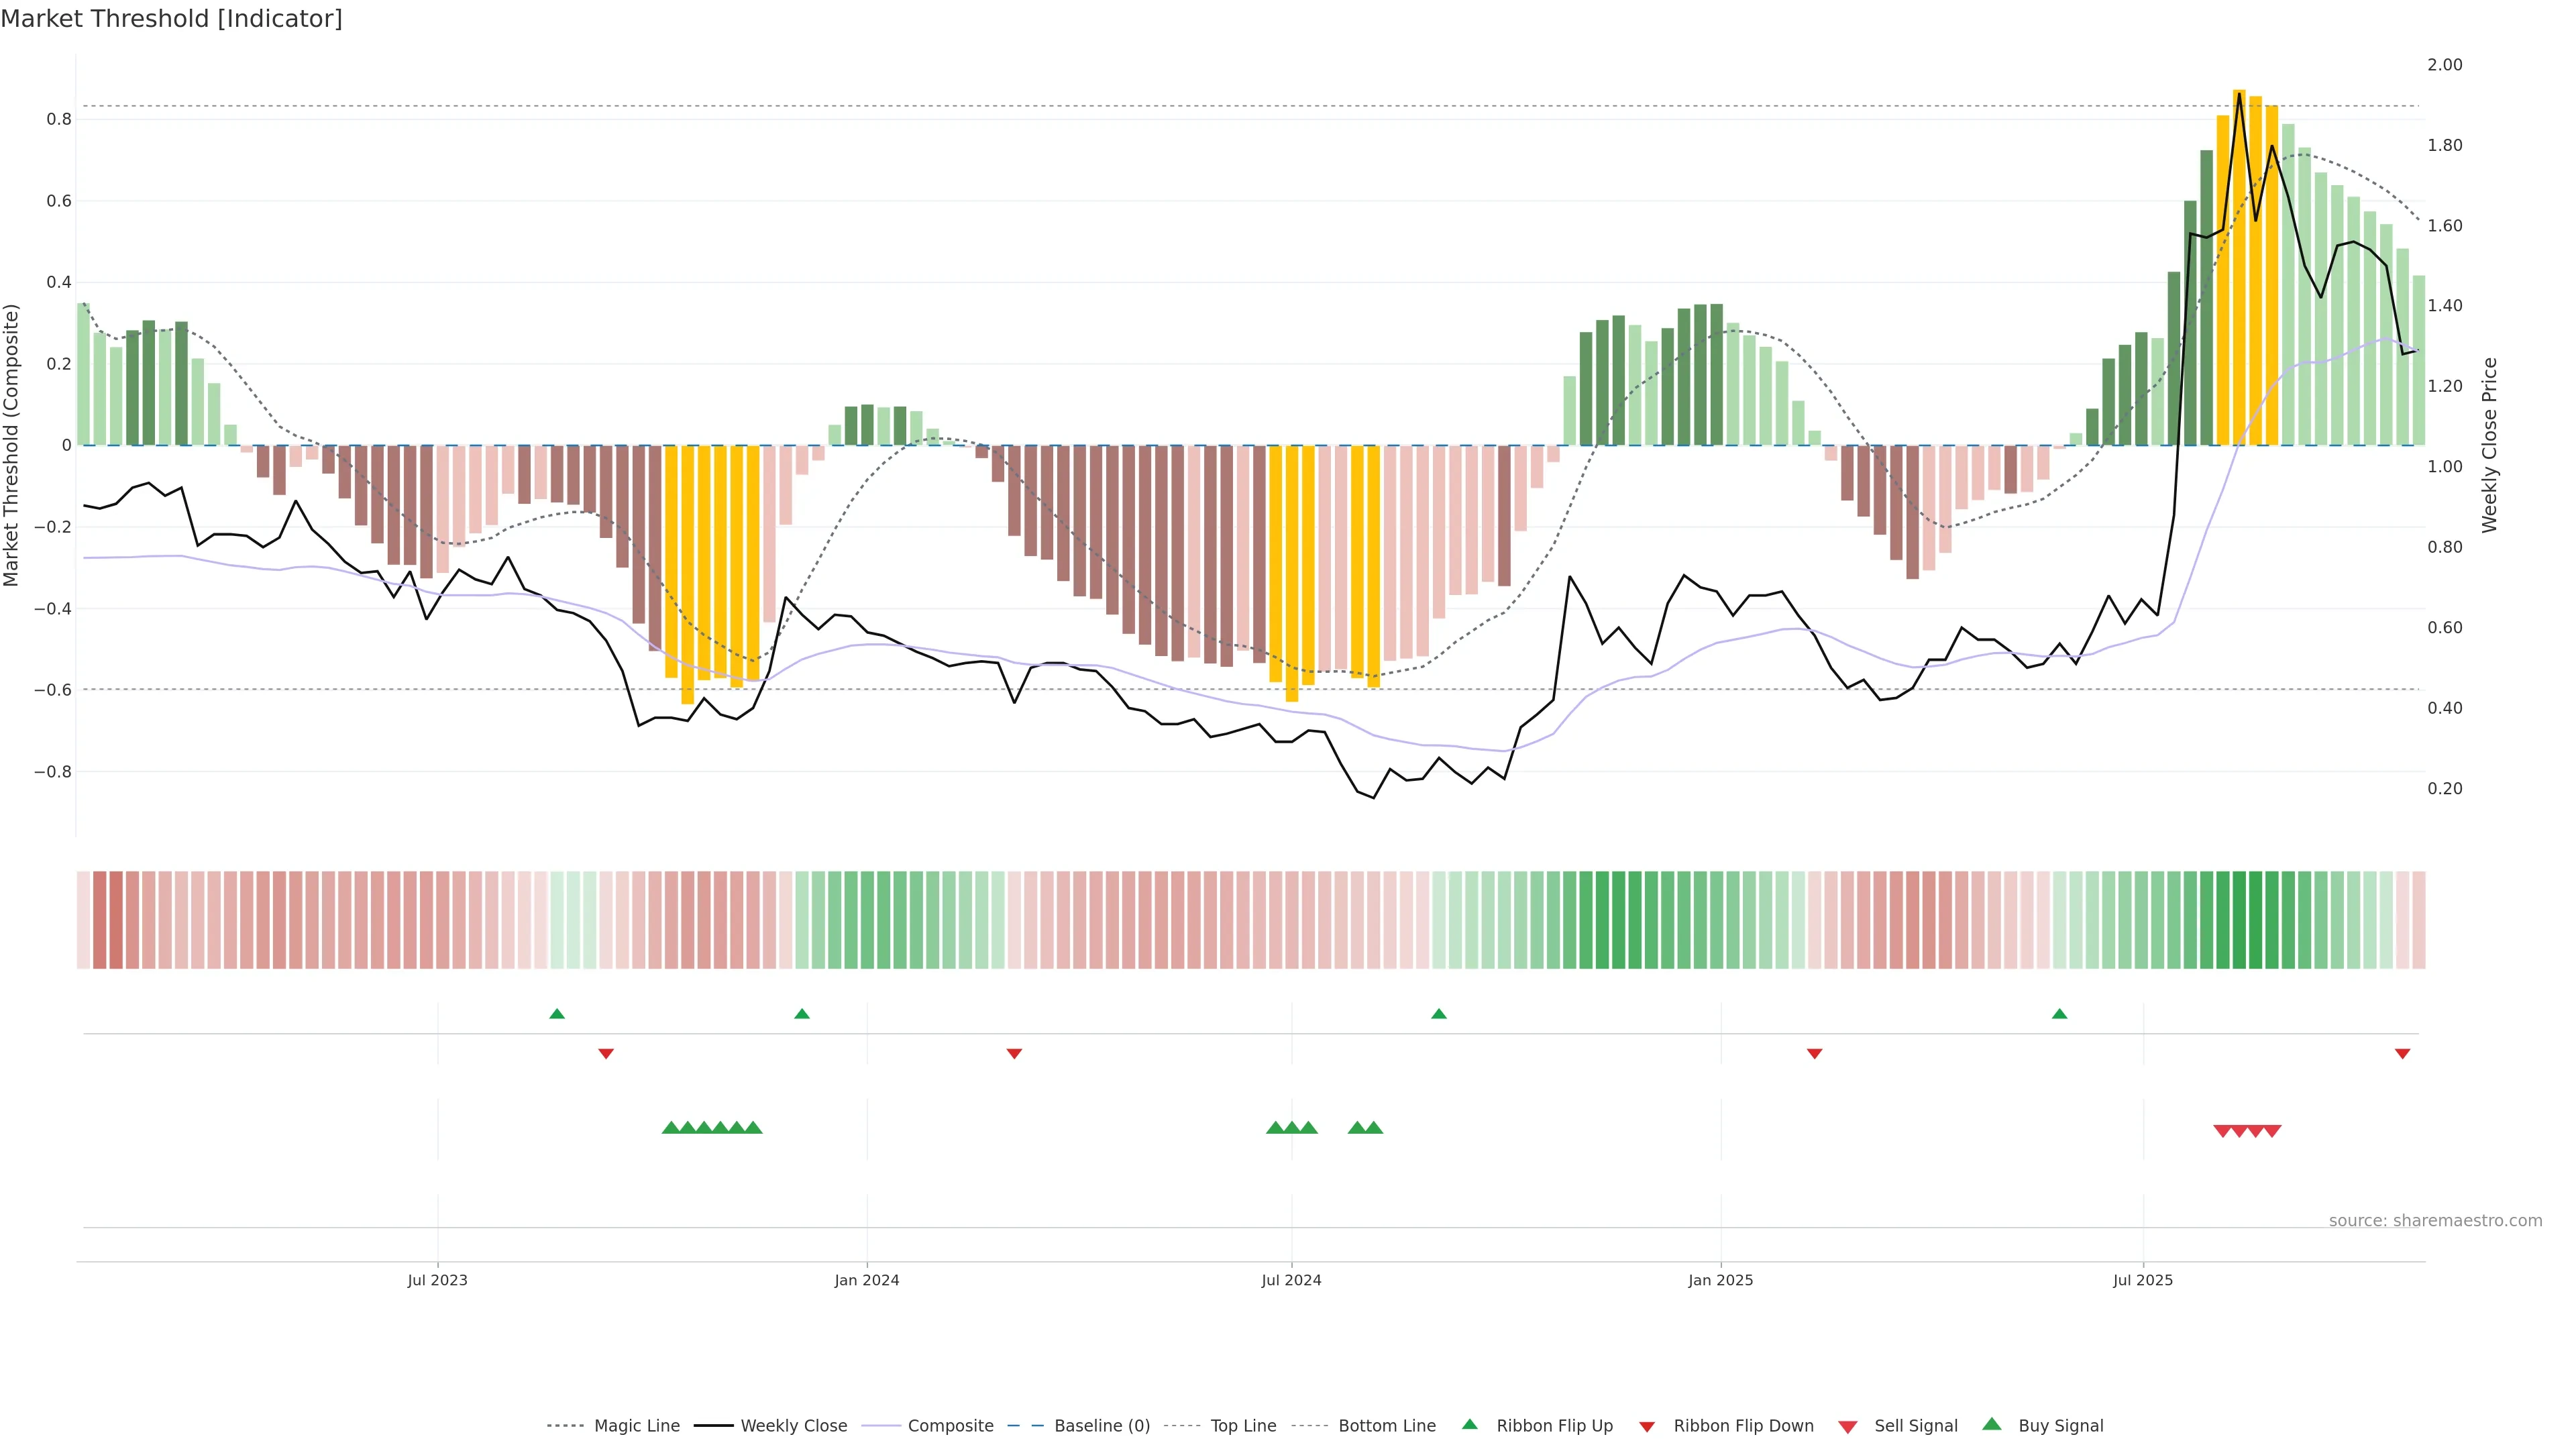Click the Ribbon Flip Up legend triangle icon
The image size is (2576, 1449).
[1469, 1424]
